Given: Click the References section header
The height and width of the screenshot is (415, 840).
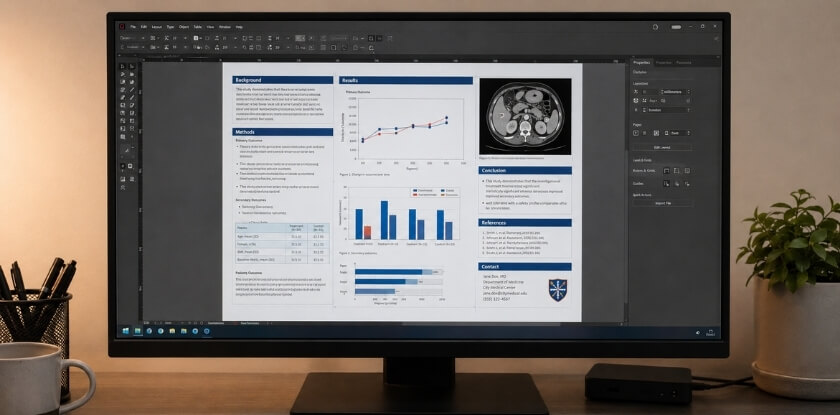Looking at the screenshot, I should (525, 222).
